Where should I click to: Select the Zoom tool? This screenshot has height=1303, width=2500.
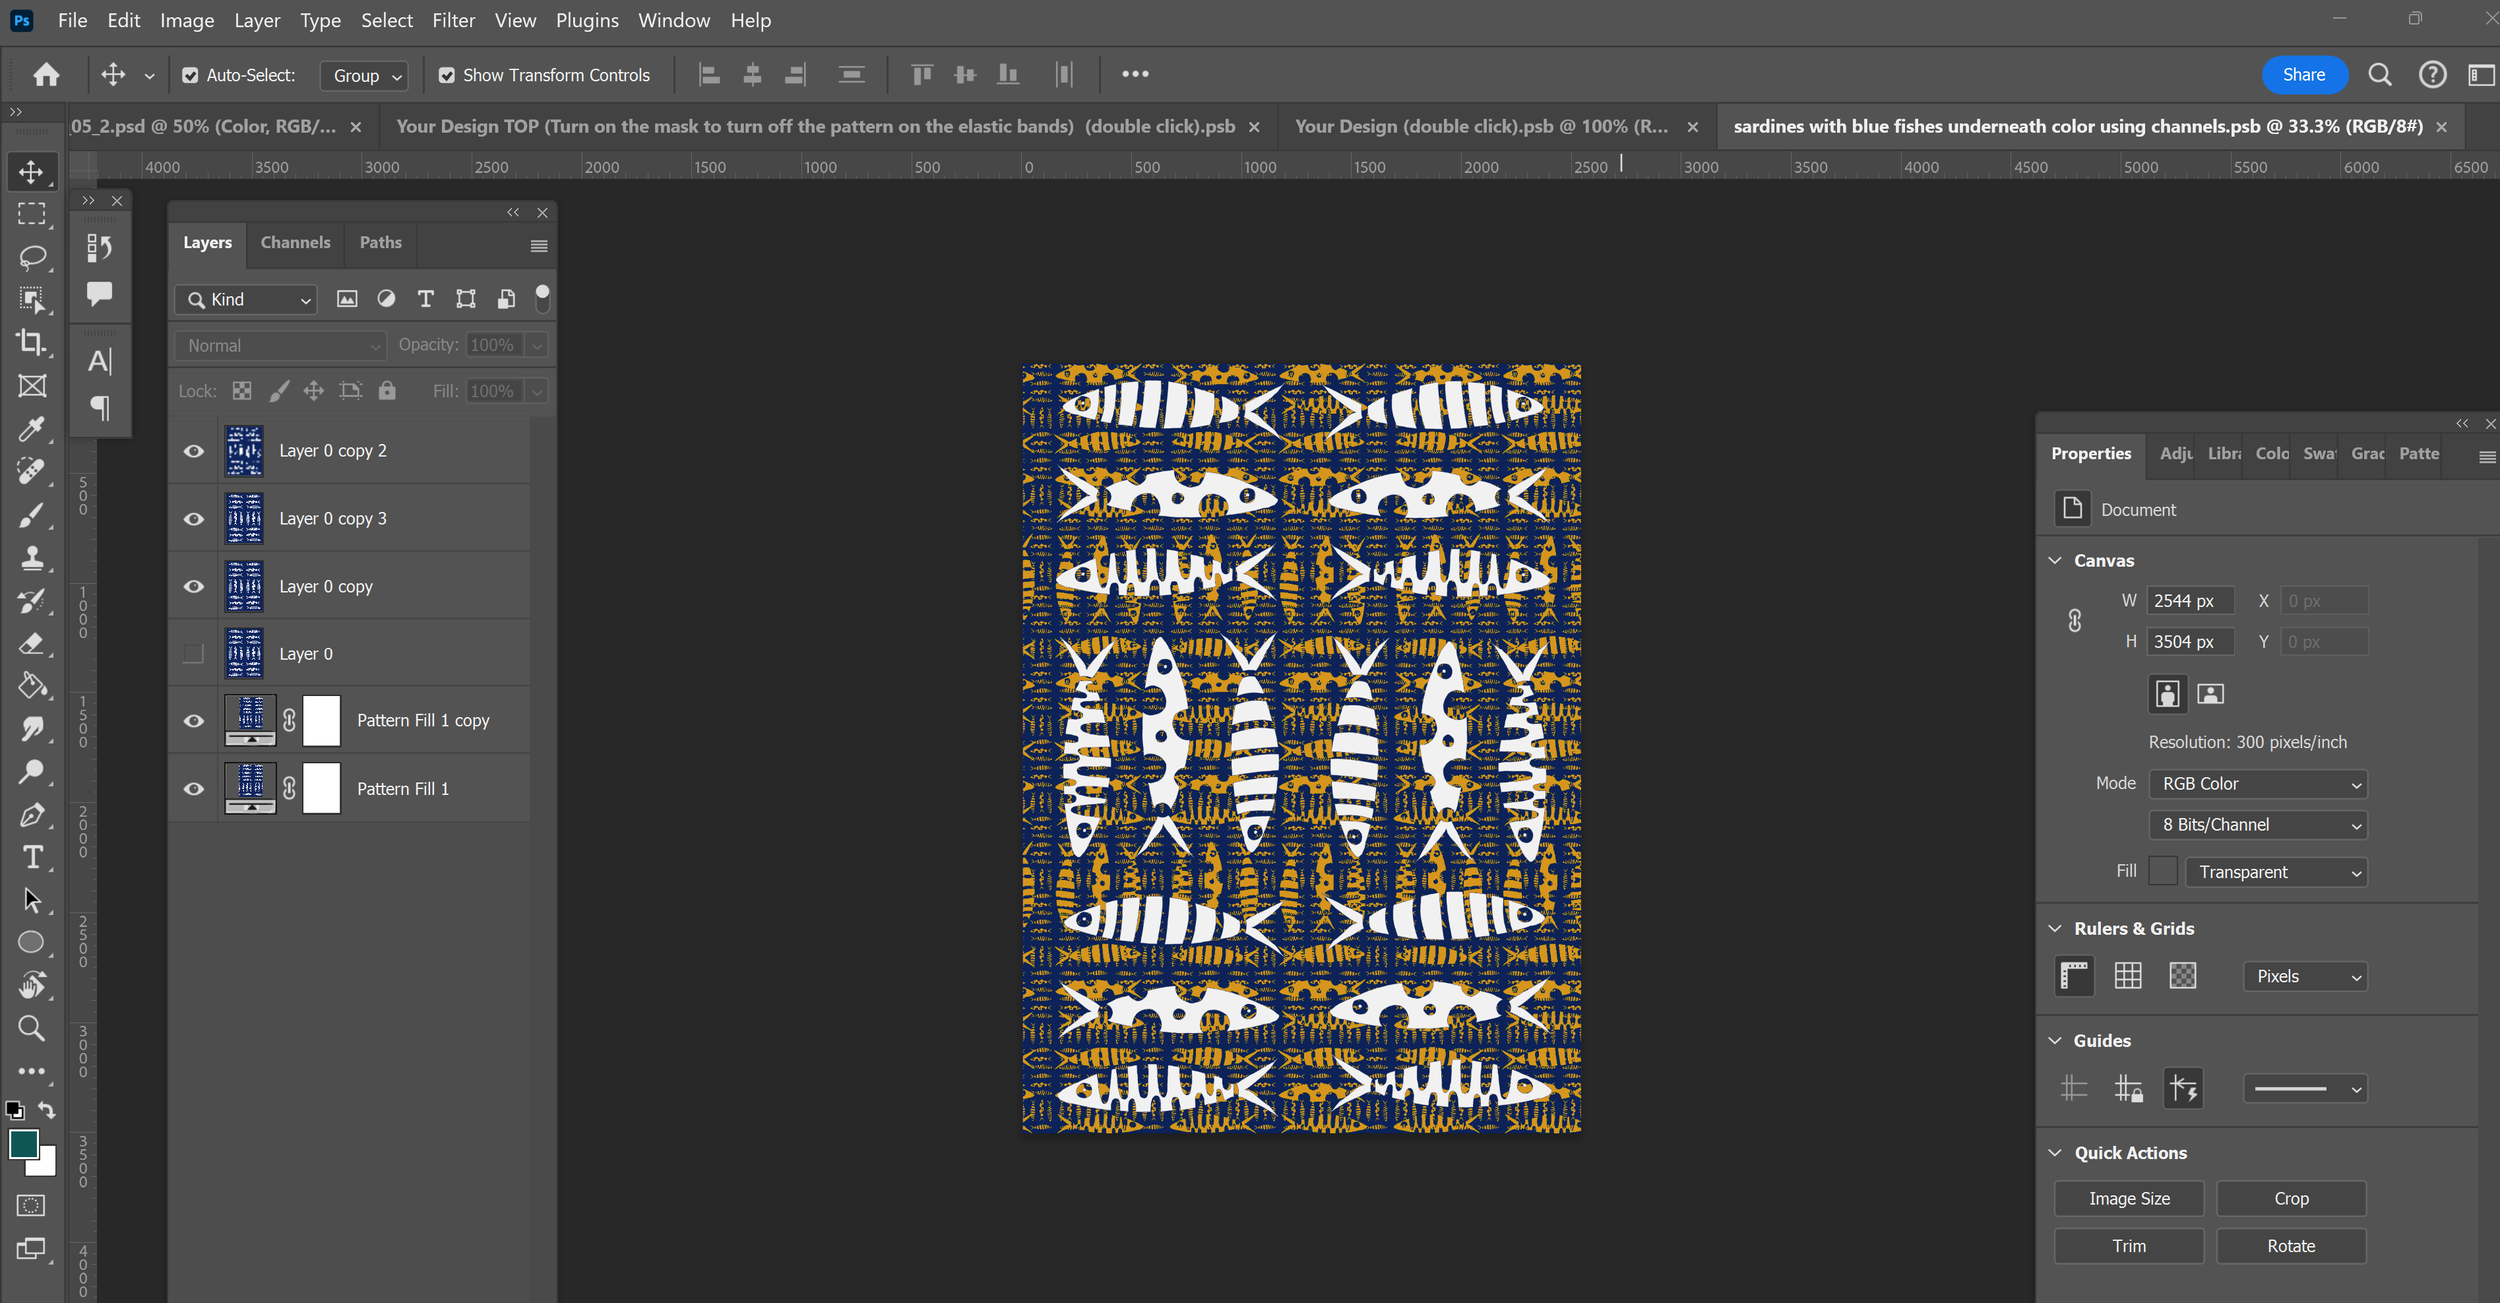[x=32, y=1028]
